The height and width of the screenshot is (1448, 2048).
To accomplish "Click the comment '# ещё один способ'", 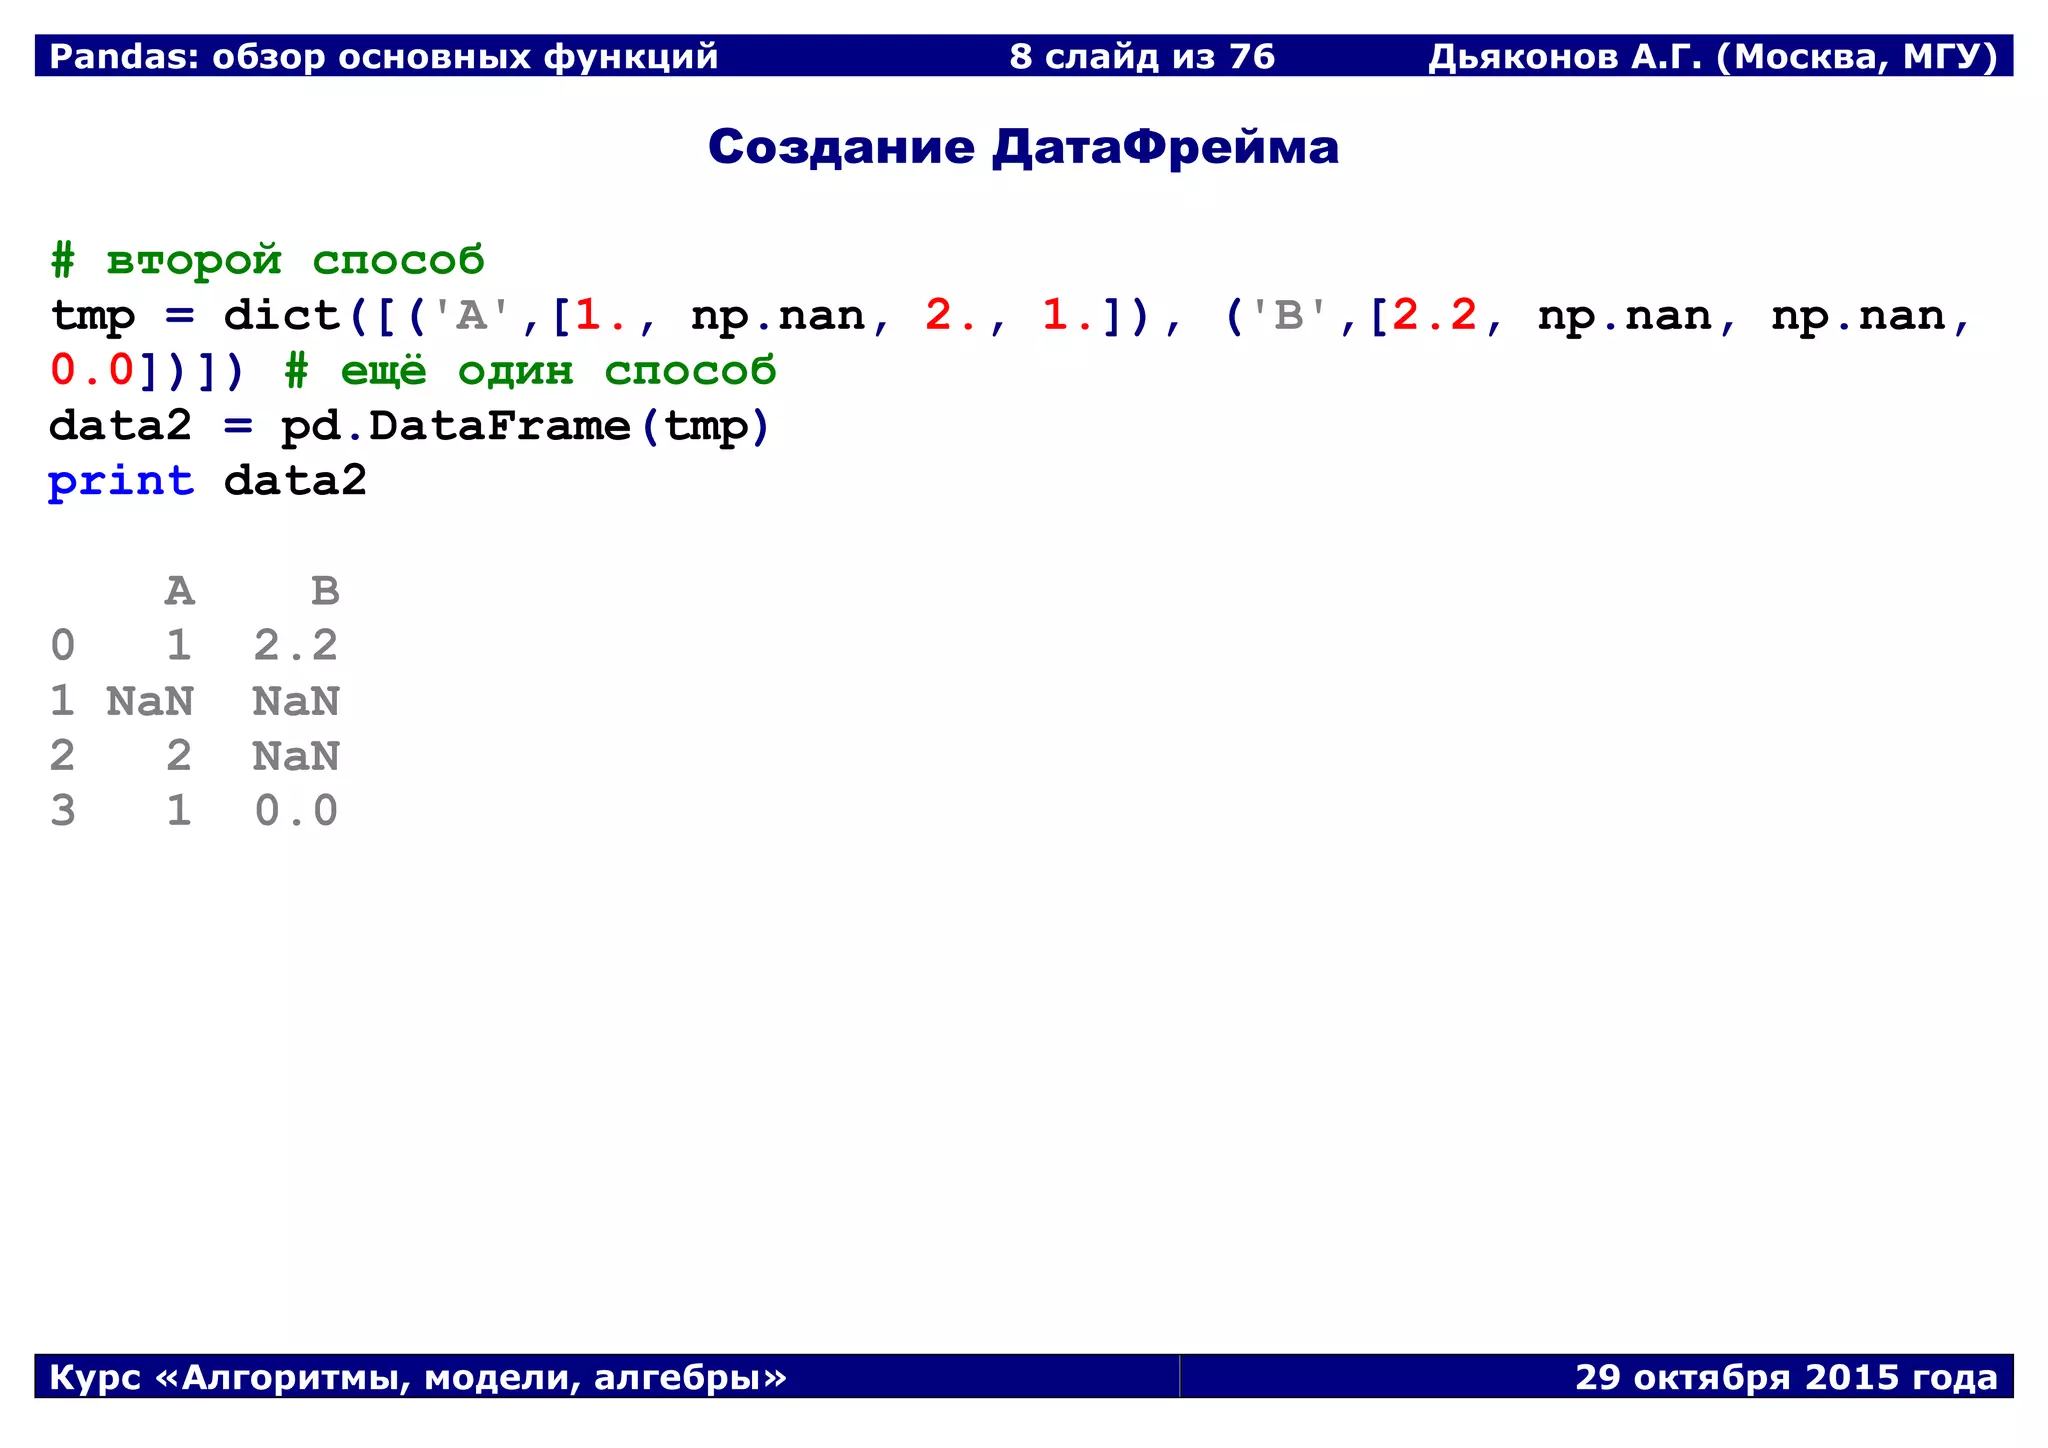I will point(530,371).
